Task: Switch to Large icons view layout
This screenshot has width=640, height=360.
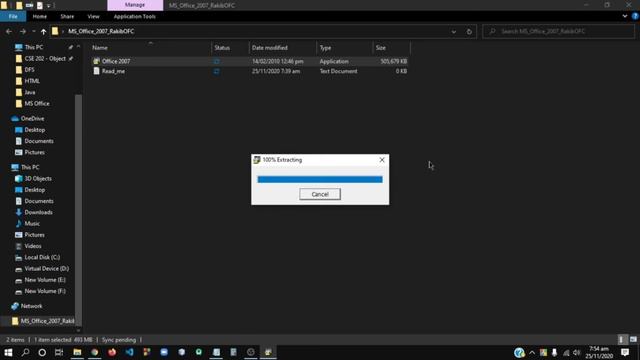Action: pos(633,340)
